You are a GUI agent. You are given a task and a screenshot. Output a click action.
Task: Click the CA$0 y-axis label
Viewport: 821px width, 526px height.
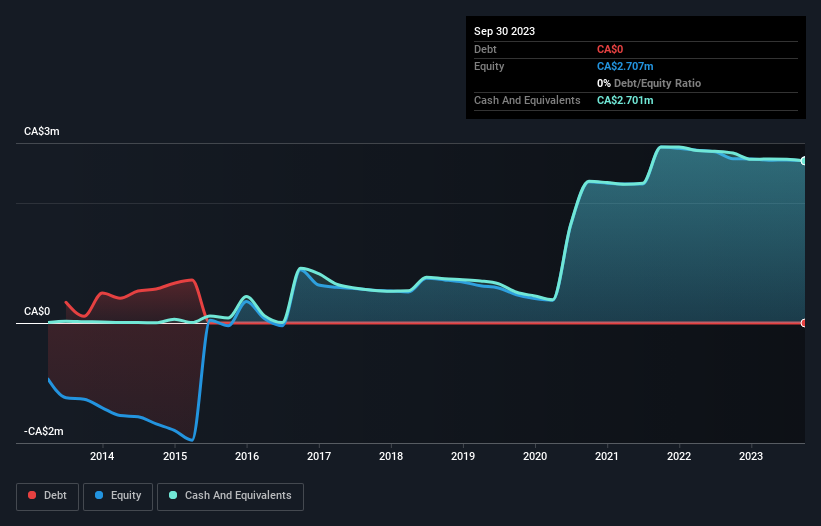[37, 311]
